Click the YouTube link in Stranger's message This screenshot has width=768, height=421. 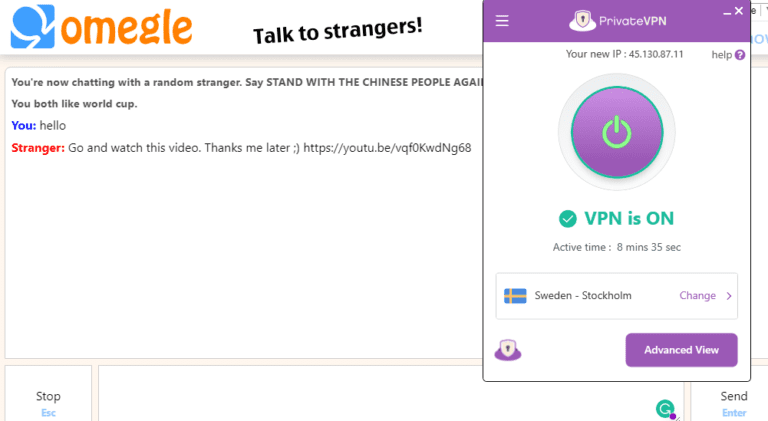(x=387, y=148)
